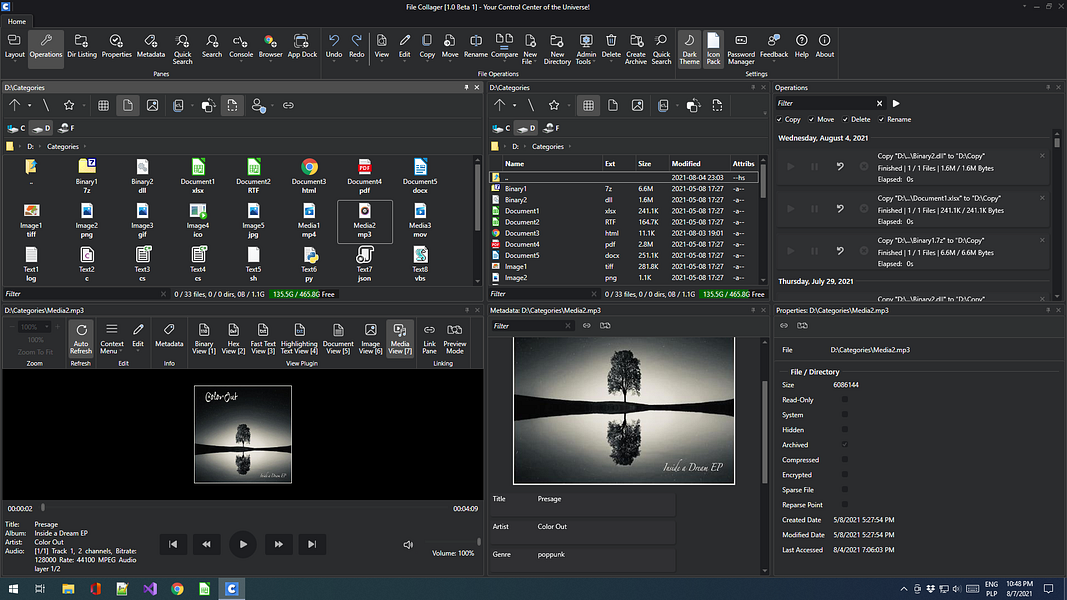The width and height of the screenshot is (1067, 600).
Task: Select the Home ribbon tab
Action: [x=18, y=21]
